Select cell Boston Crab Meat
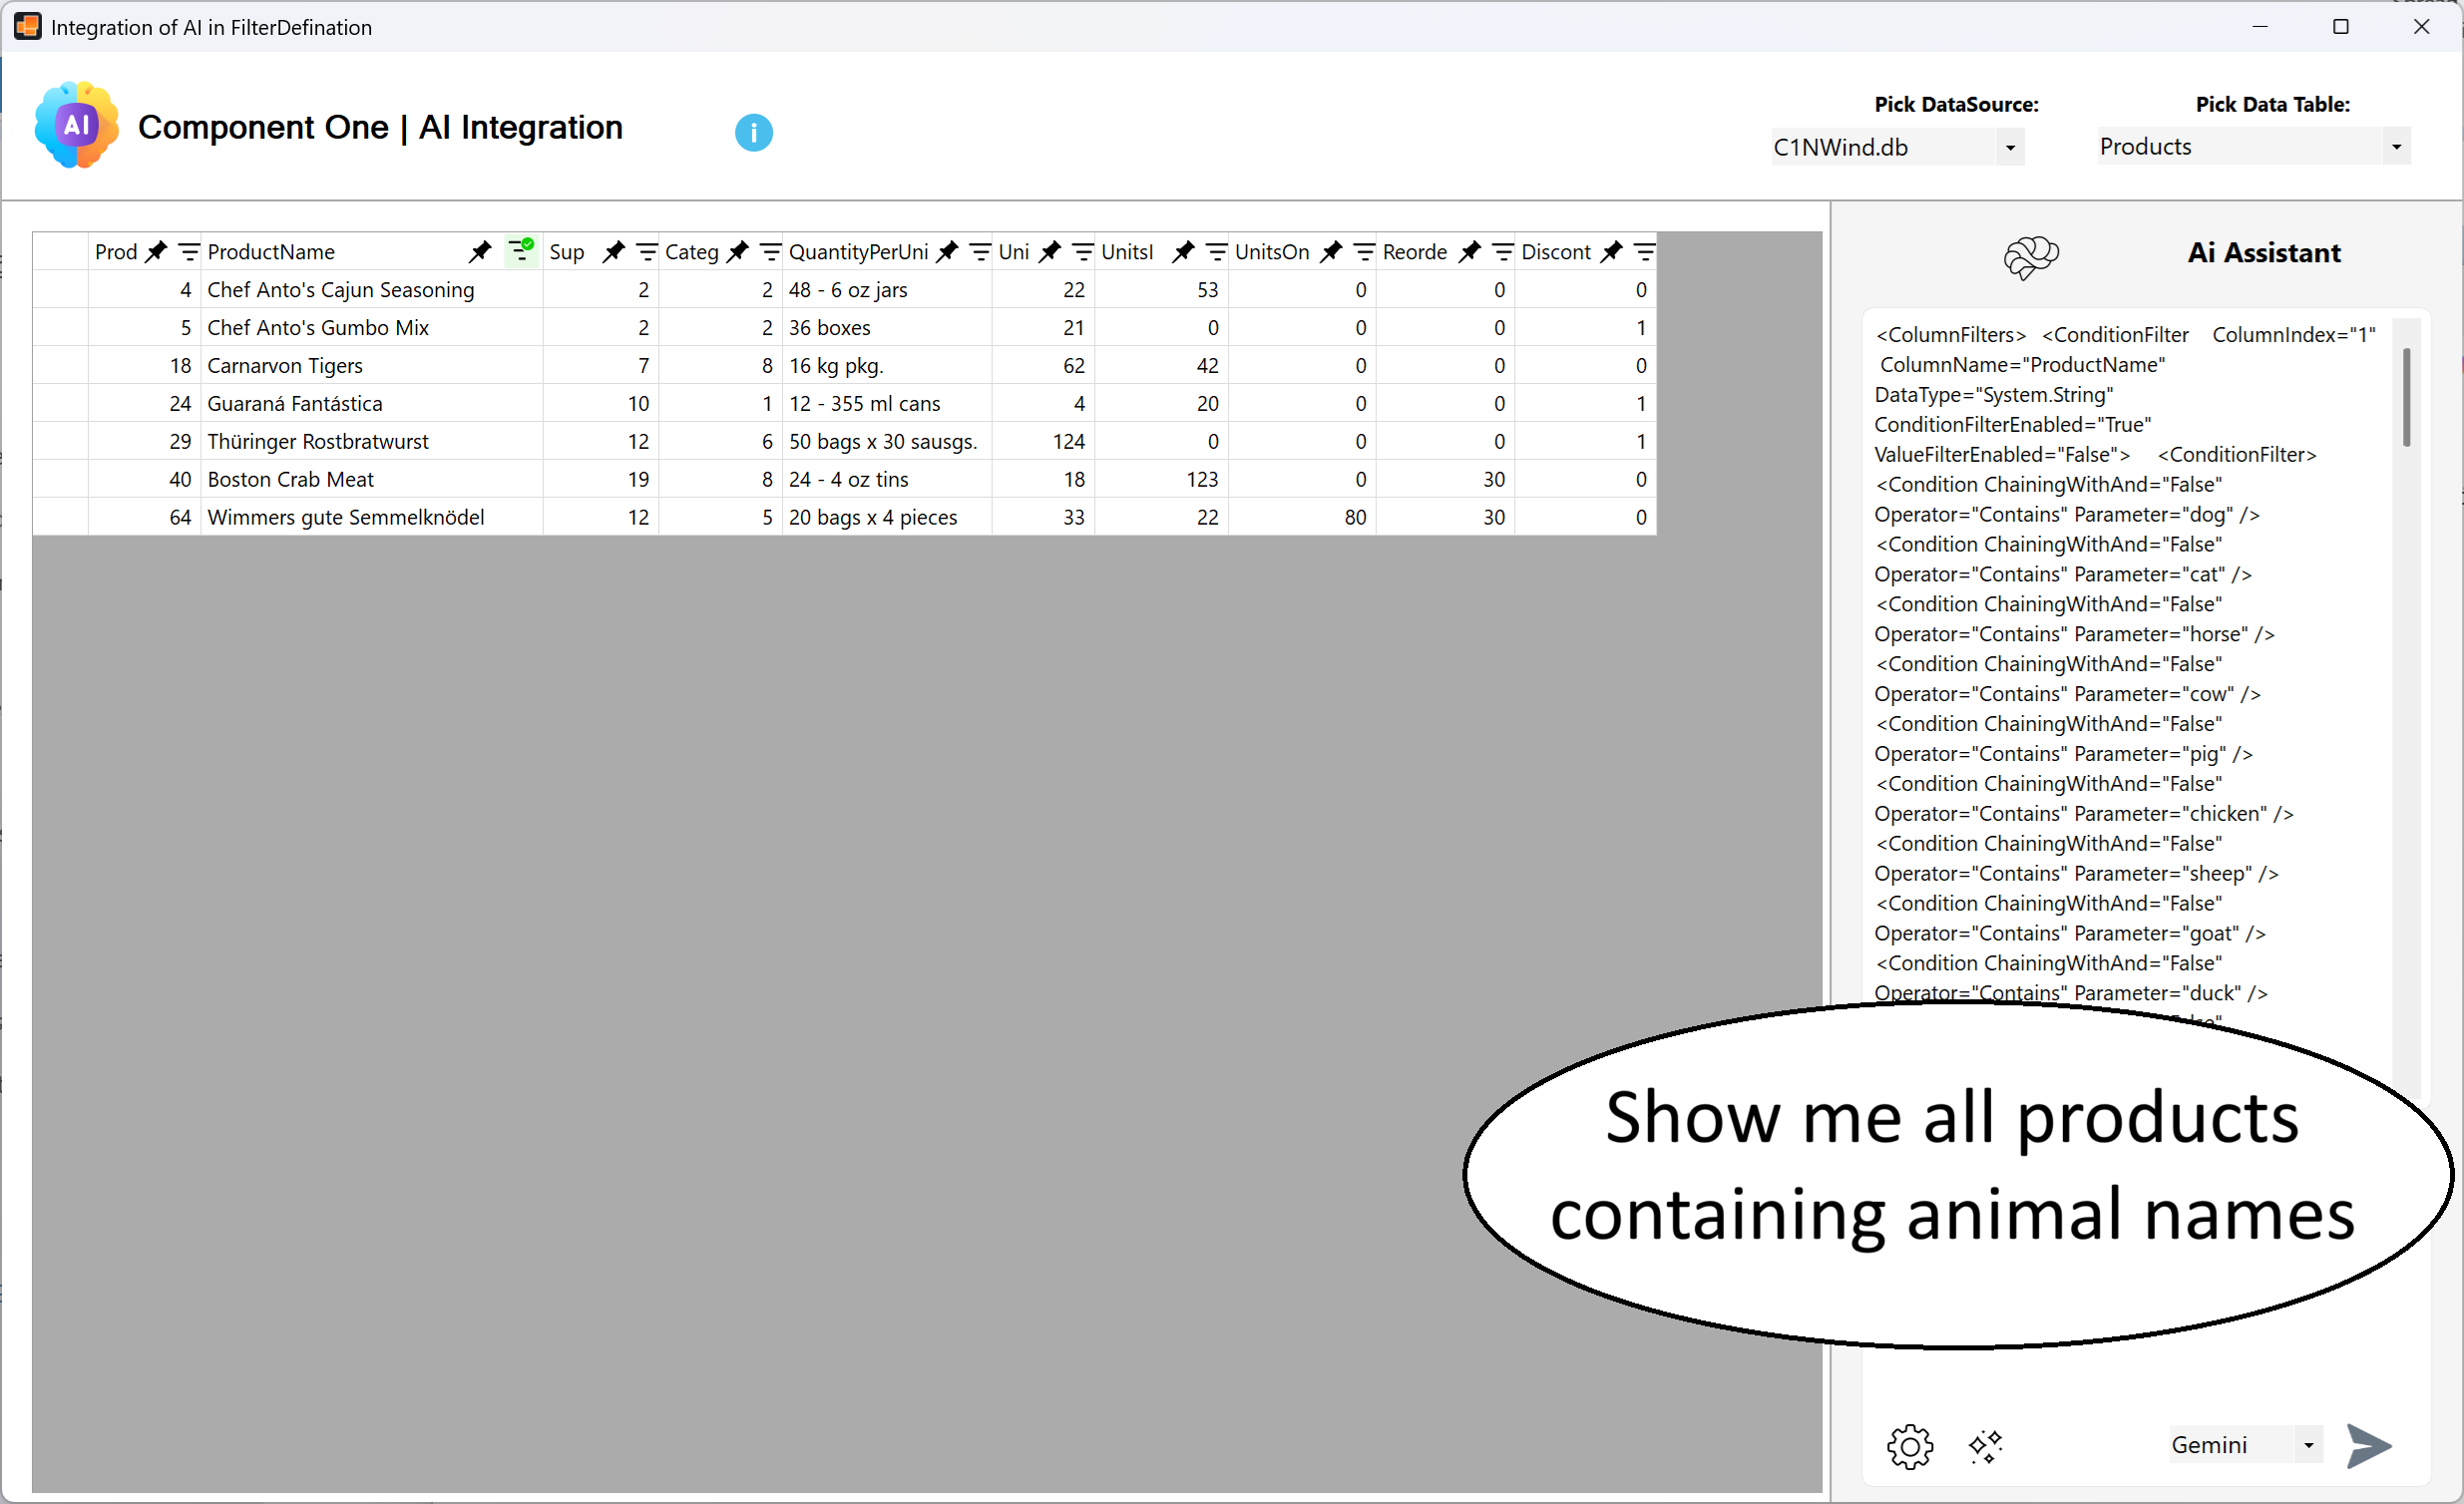Screen dimensions: 2464x1504 tap(371, 480)
